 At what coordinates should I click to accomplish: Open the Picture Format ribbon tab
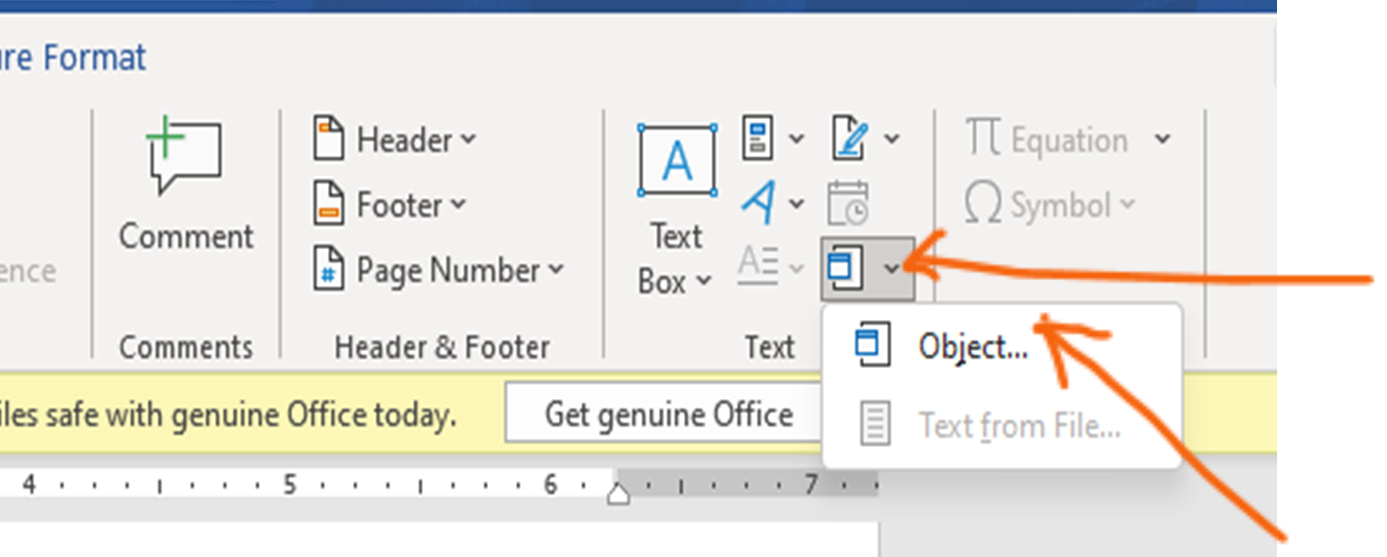pos(73,57)
